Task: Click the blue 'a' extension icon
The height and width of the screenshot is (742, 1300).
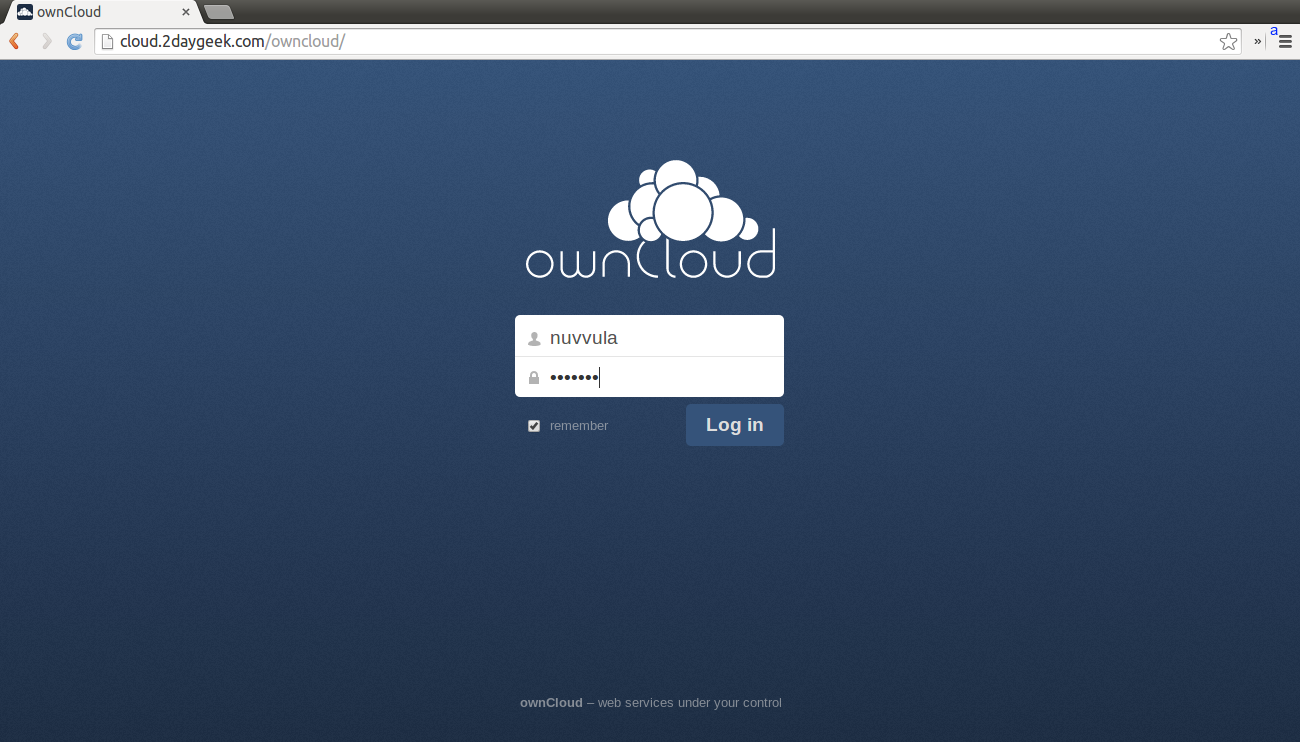Action: (x=1274, y=31)
